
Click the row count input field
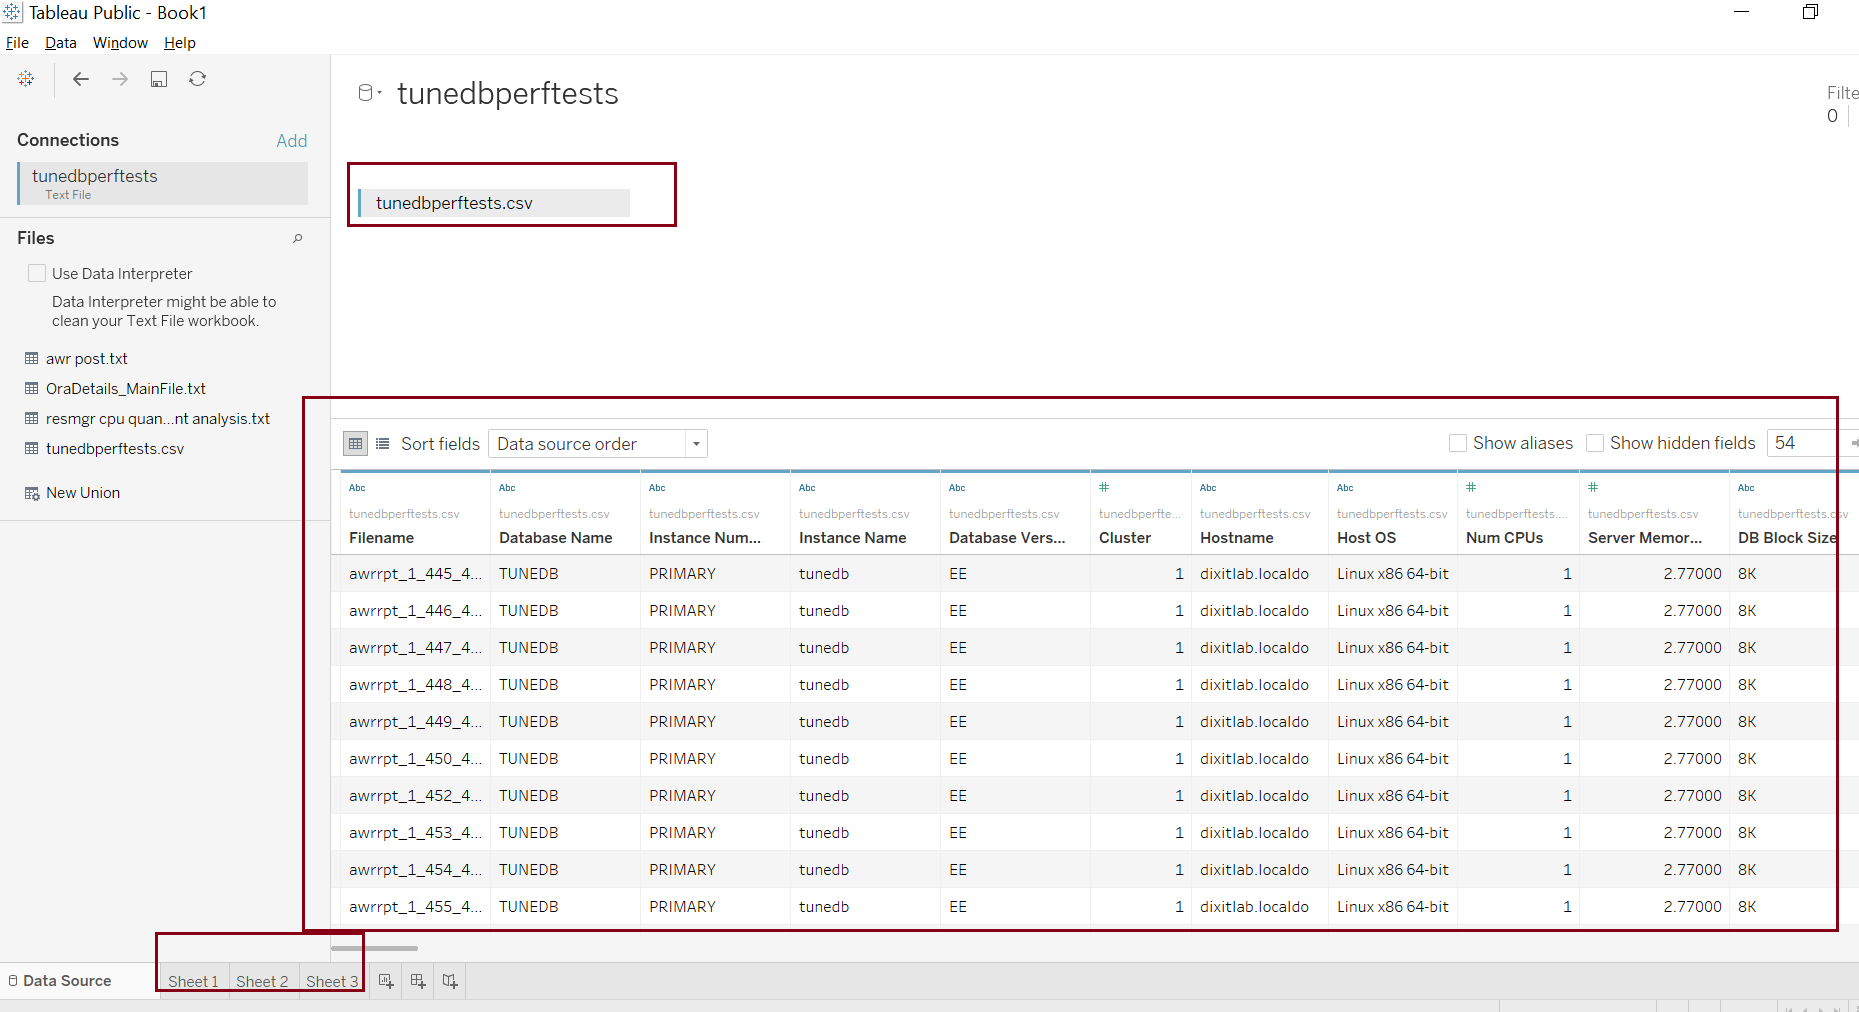pos(1800,443)
